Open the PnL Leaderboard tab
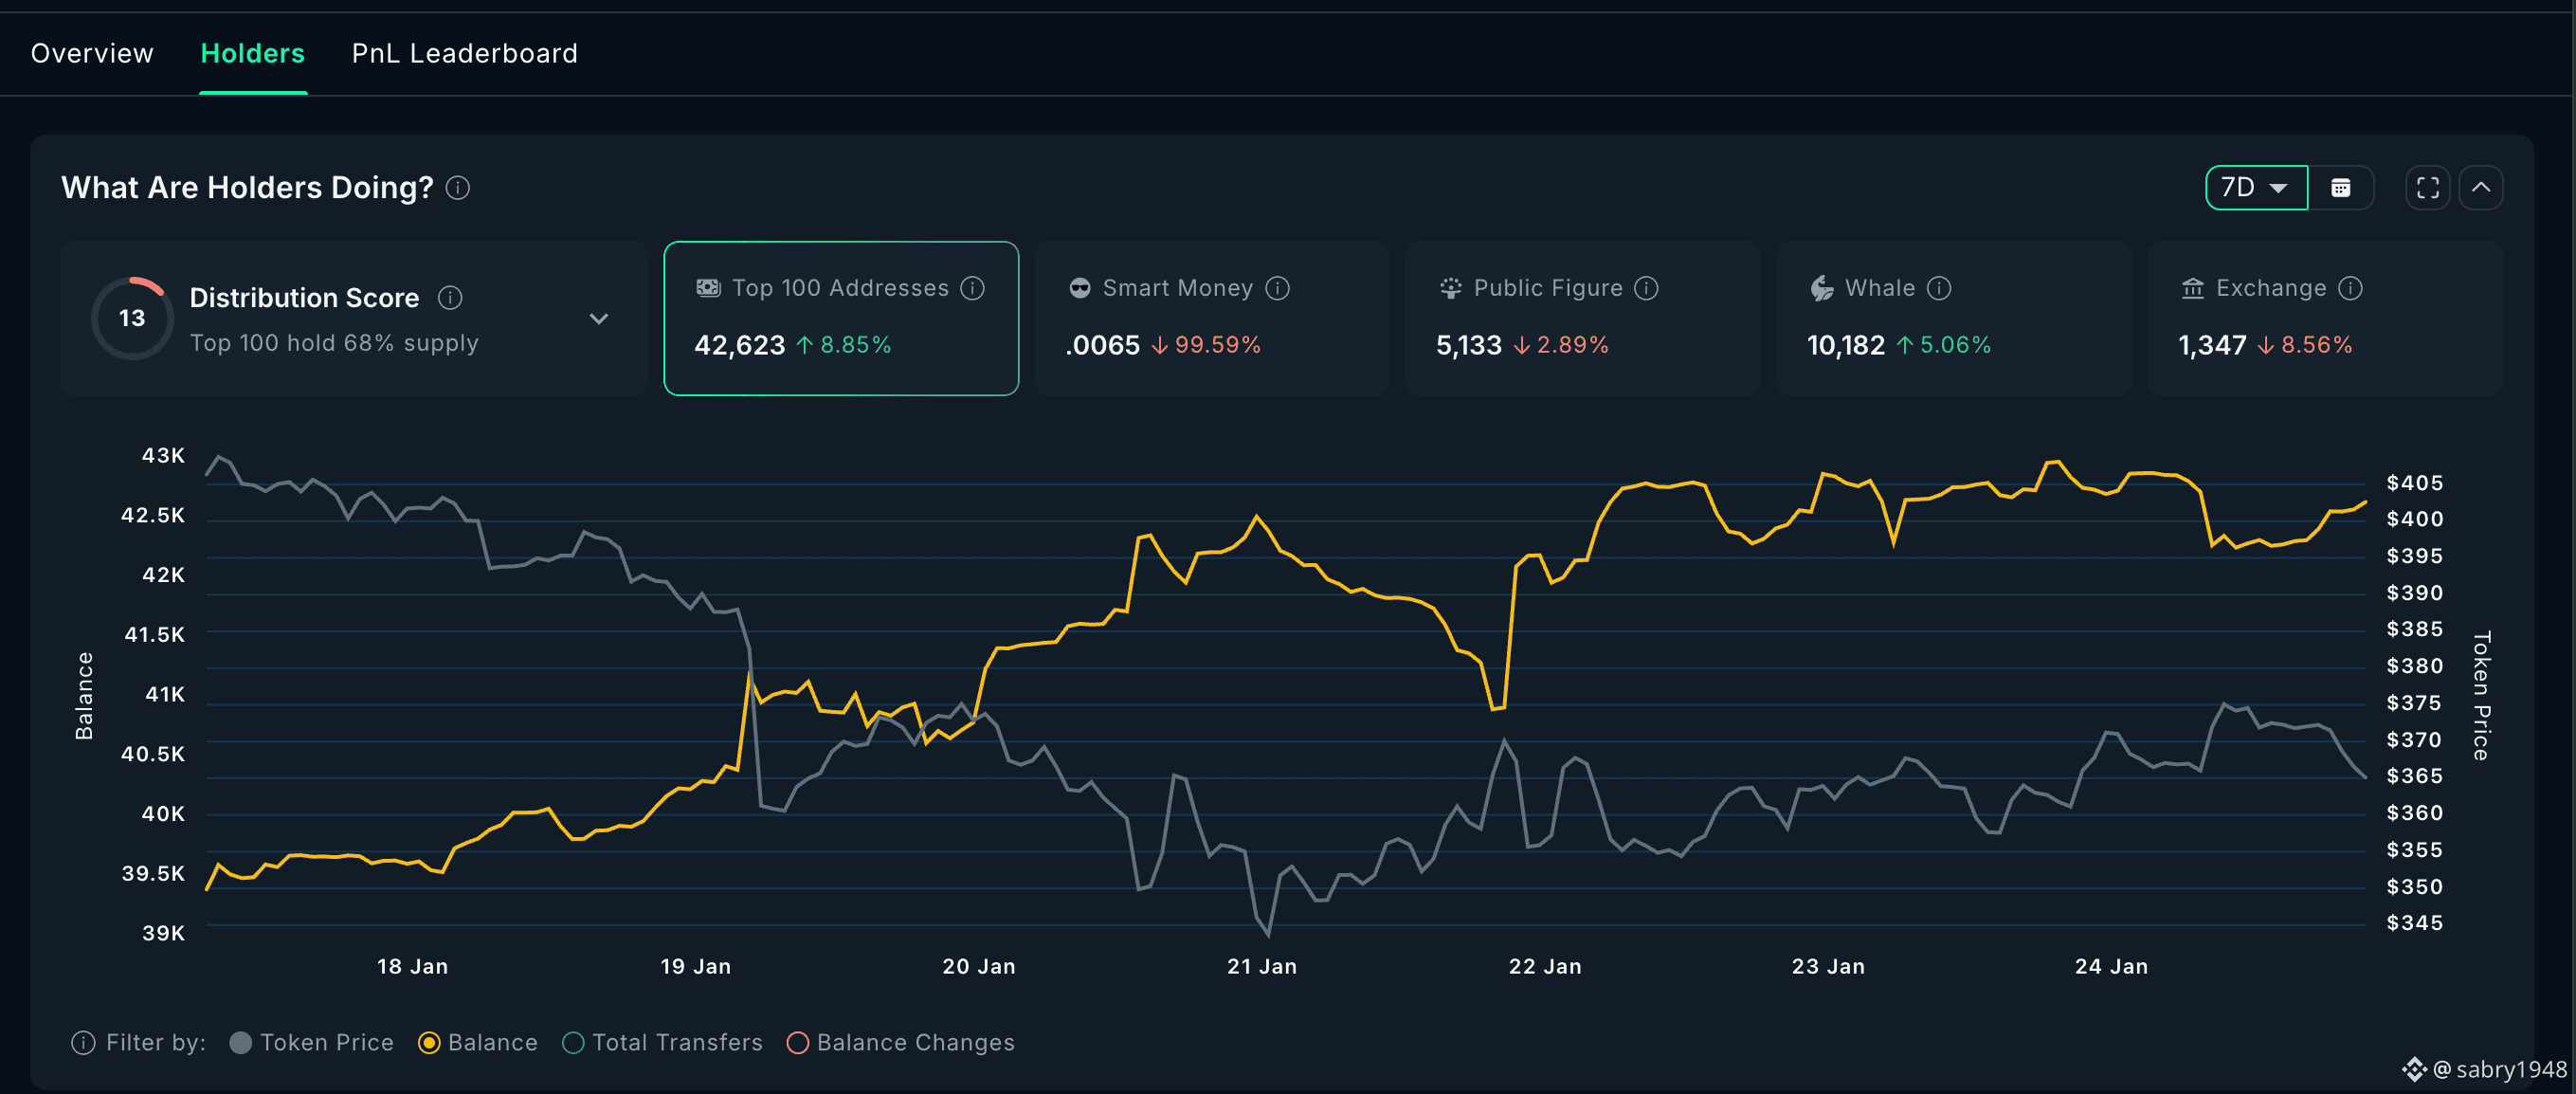 click(464, 53)
